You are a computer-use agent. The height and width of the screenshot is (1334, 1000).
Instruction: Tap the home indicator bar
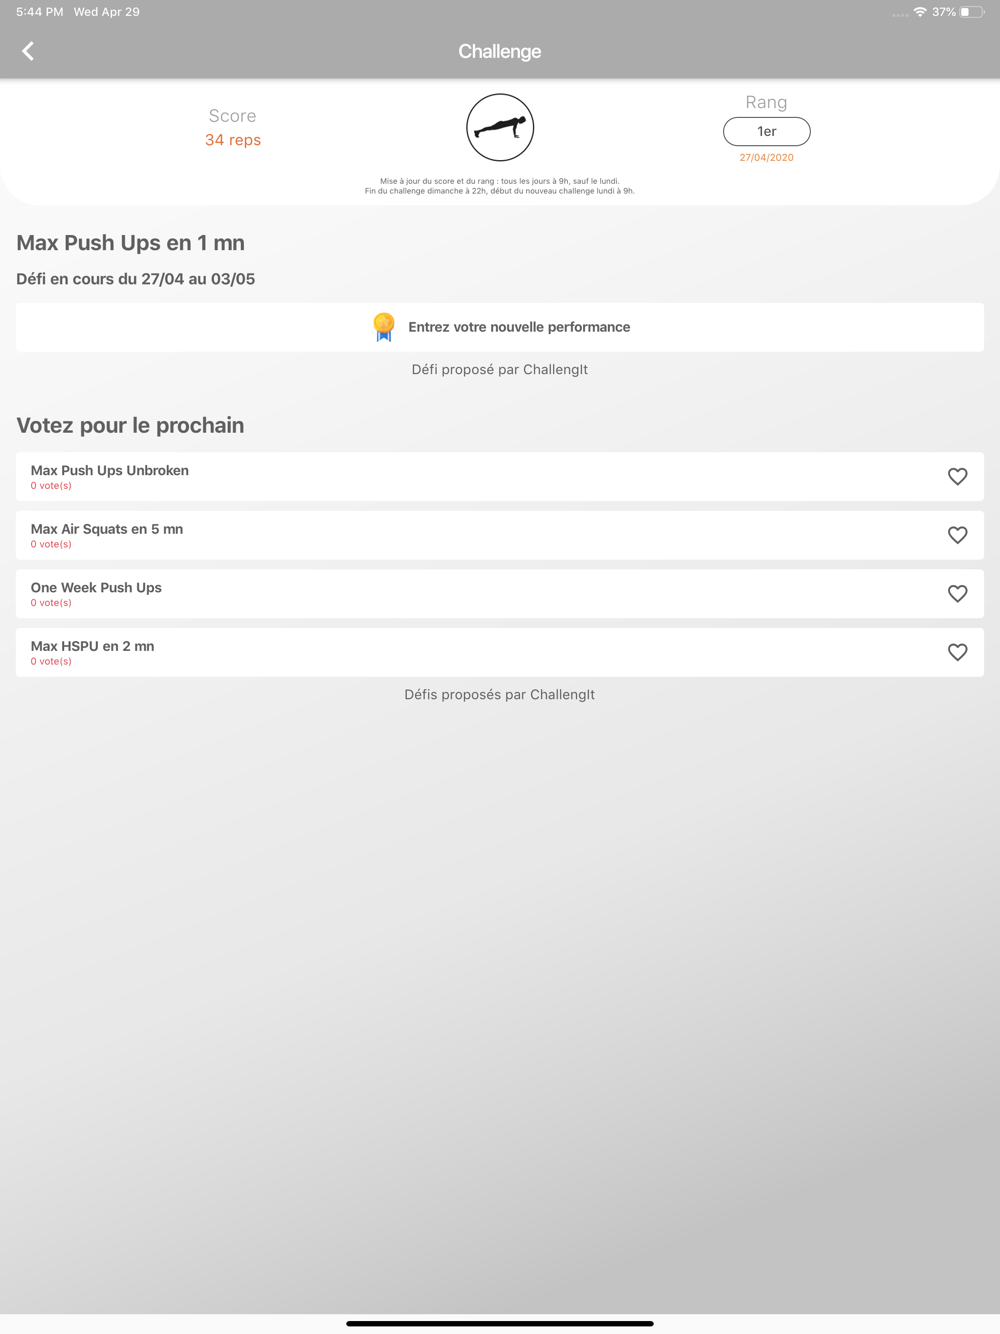500,1323
